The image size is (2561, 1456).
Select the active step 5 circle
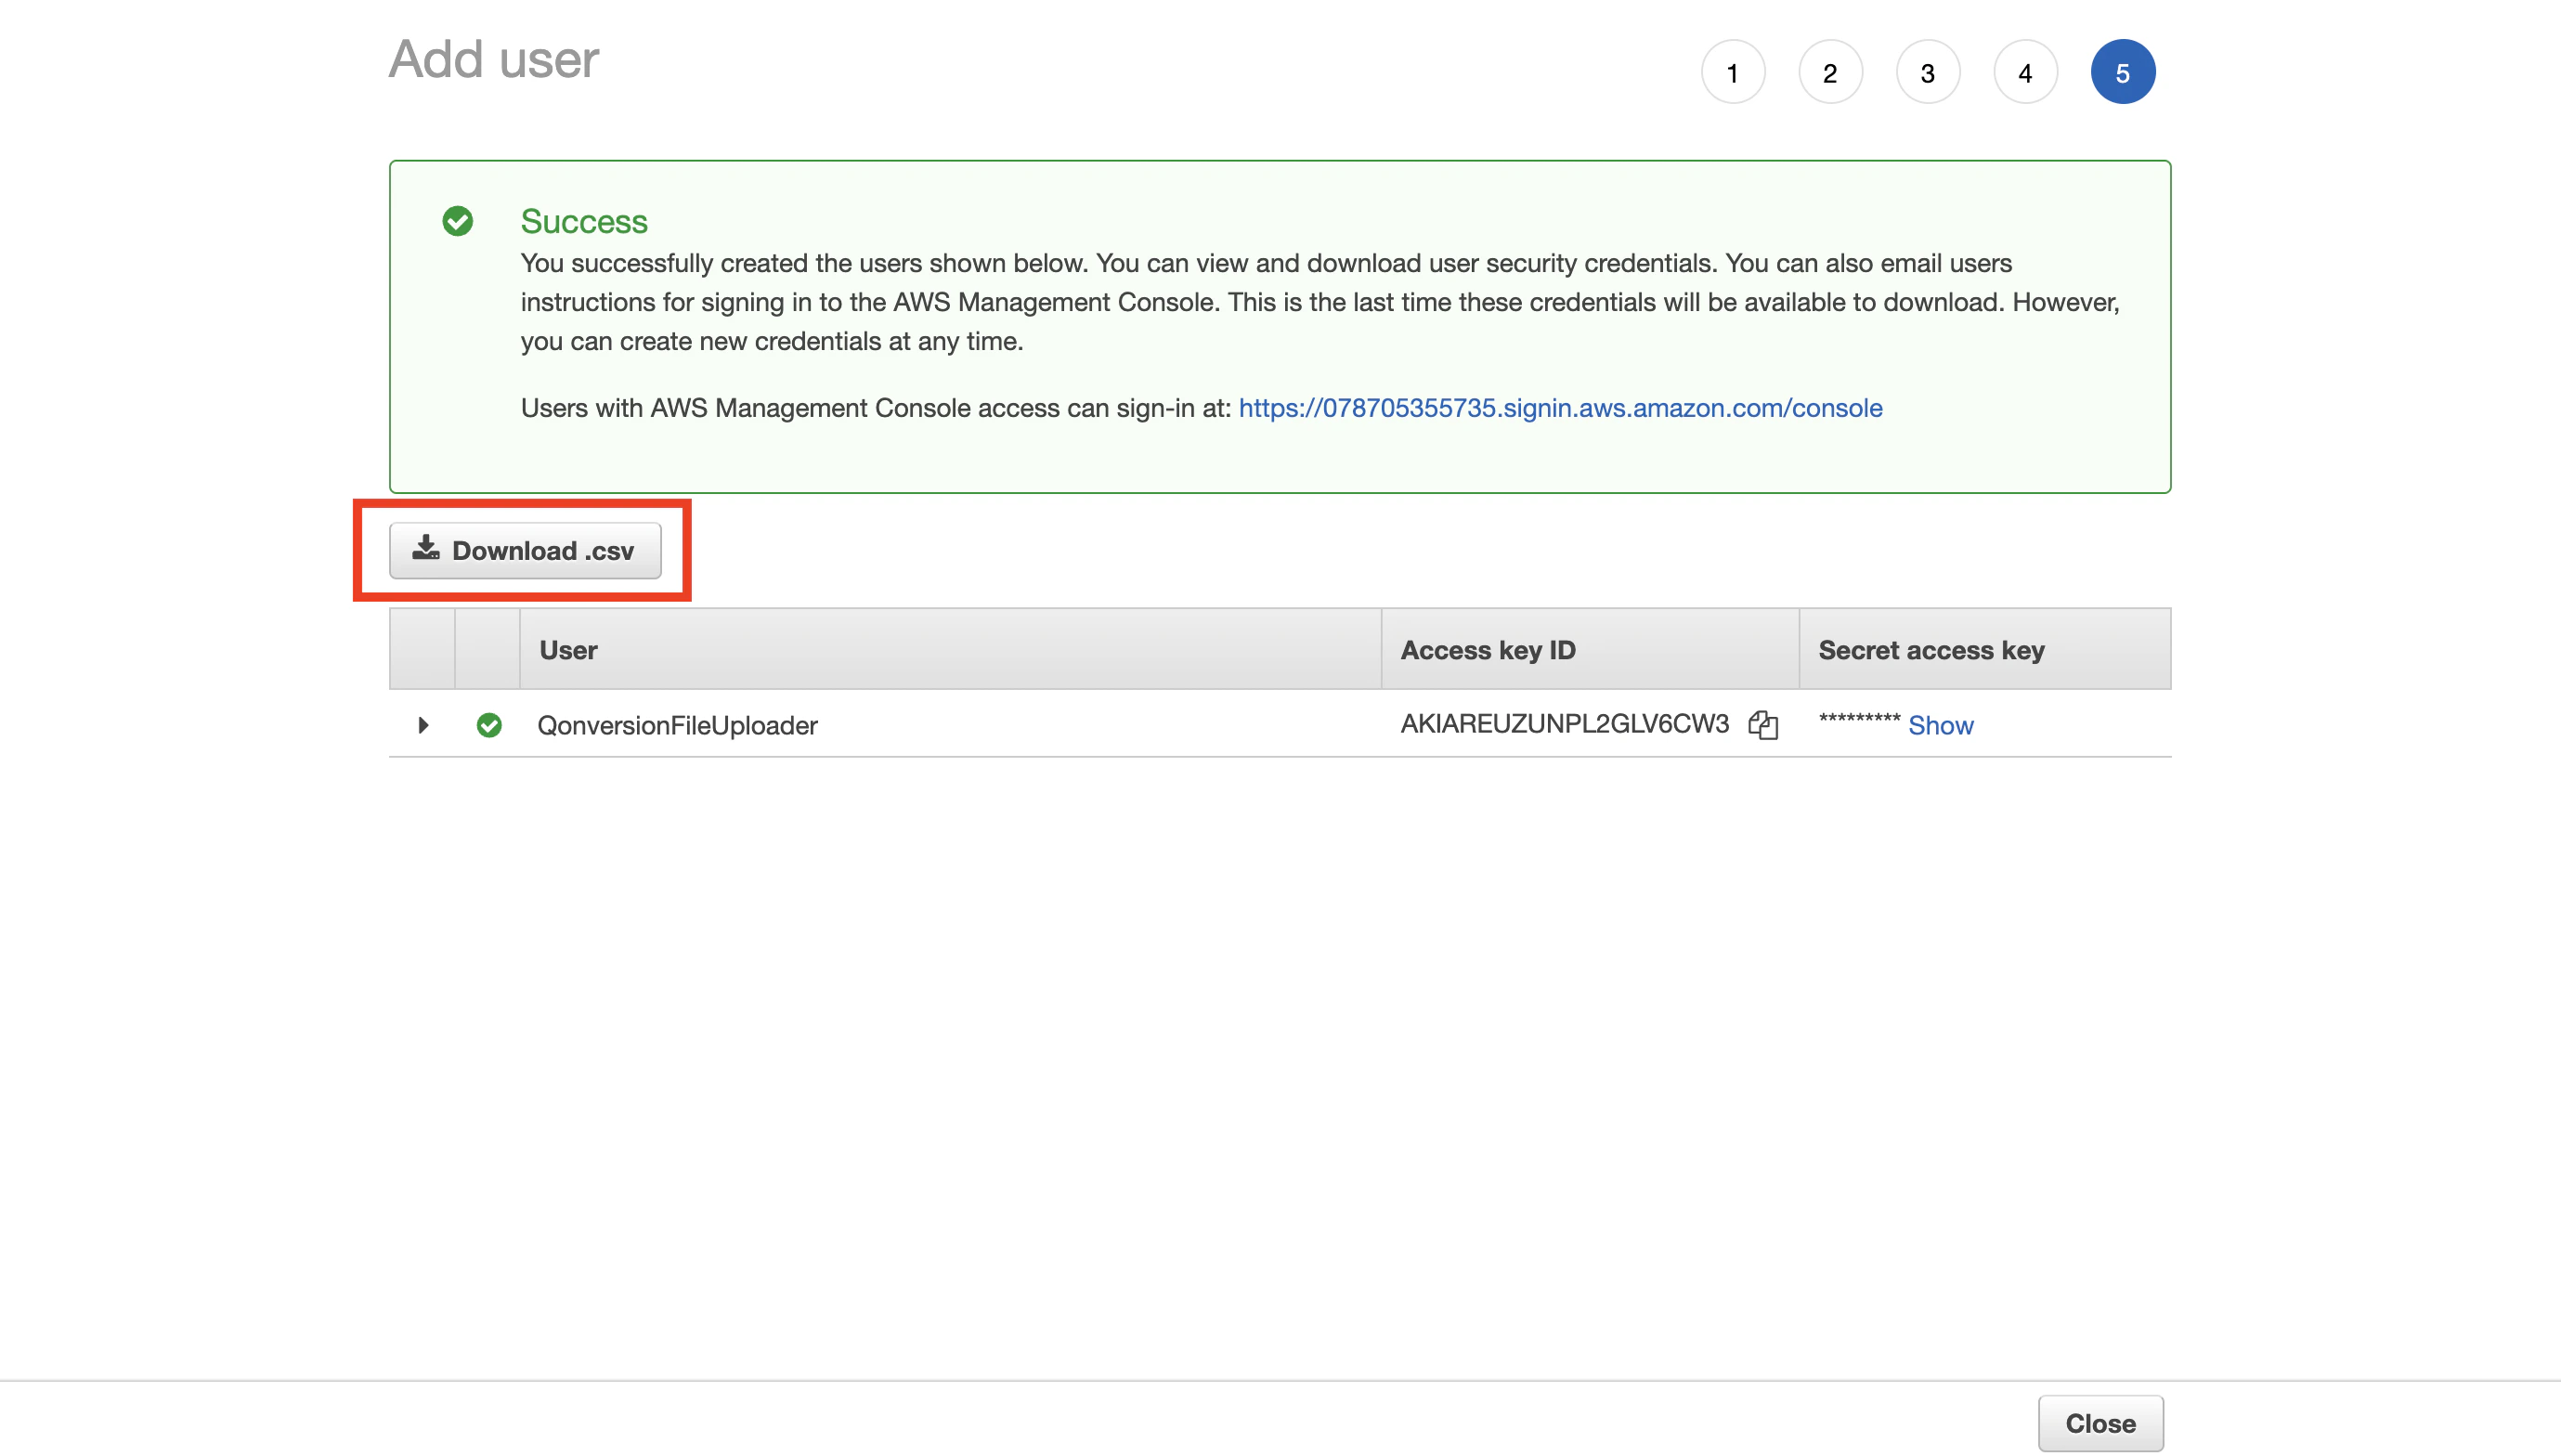click(x=2122, y=72)
